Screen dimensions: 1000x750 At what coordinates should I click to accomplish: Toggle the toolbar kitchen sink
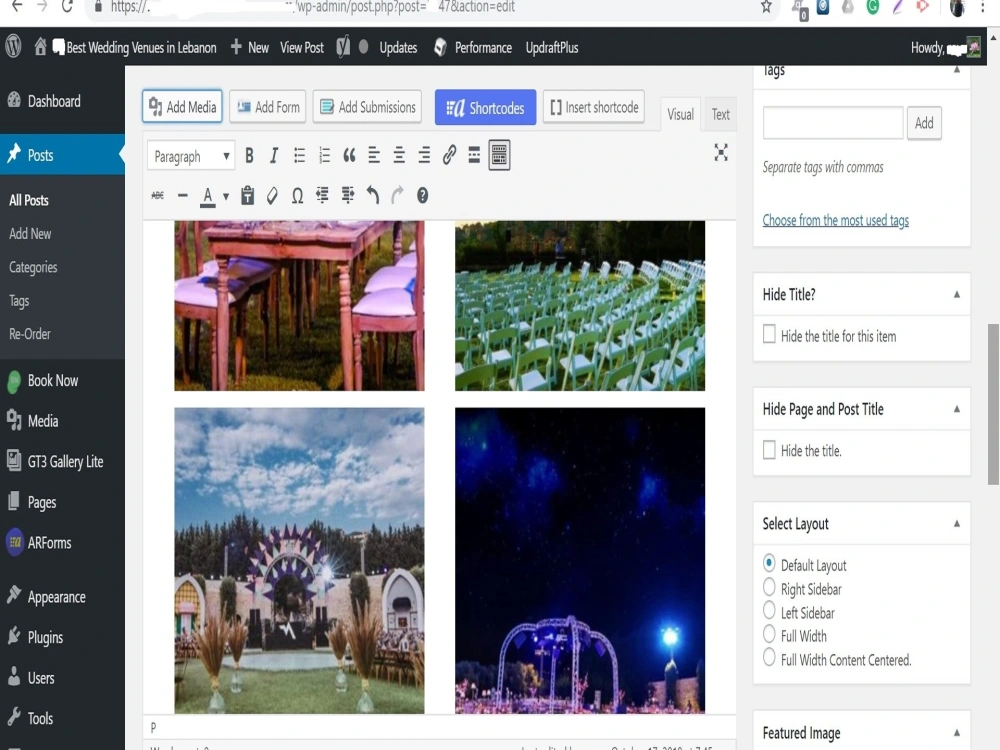coord(499,155)
